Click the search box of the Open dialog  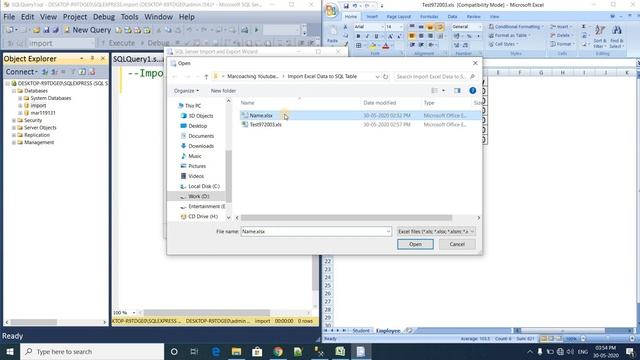tap(435, 76)
